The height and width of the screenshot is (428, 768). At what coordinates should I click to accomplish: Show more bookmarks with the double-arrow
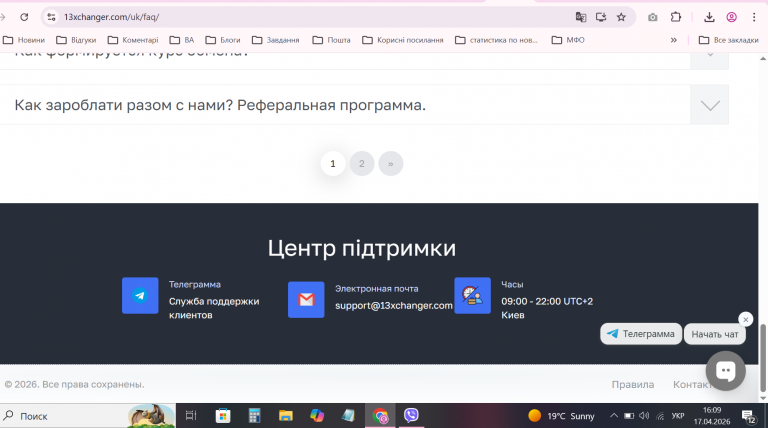[x=673, y=40]
